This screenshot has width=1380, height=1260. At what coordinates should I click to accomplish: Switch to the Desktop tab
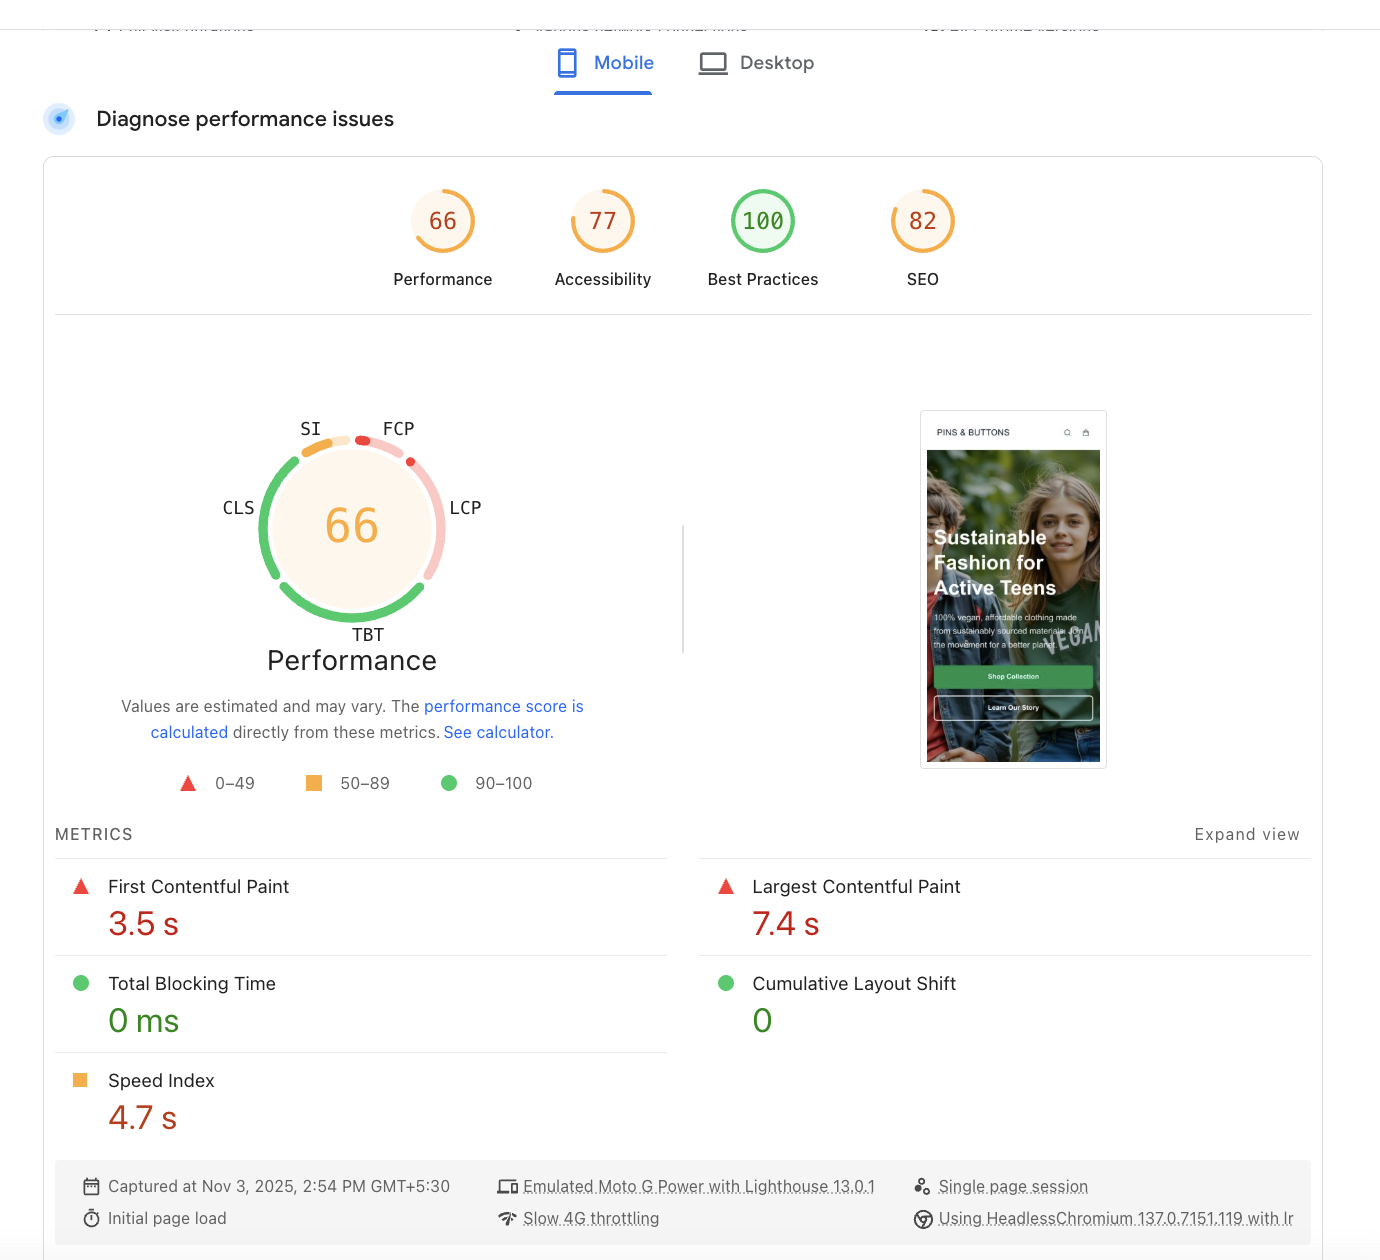point(756,63)
